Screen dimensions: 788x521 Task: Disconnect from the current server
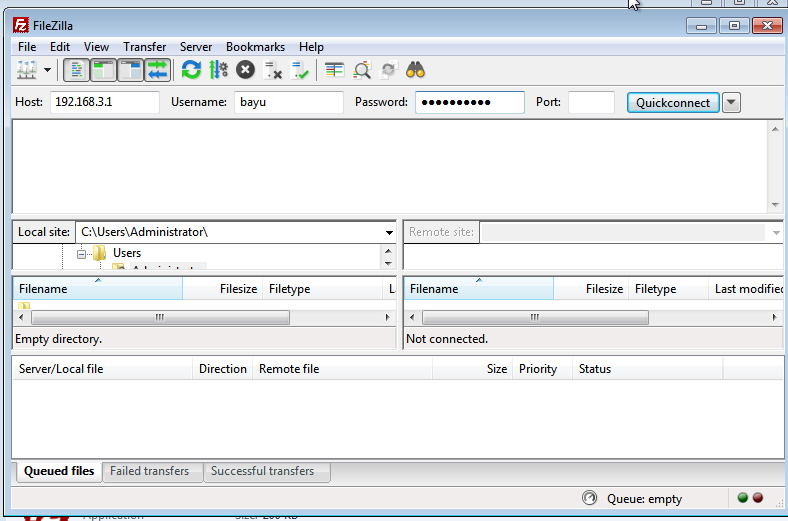pos(273,70)
